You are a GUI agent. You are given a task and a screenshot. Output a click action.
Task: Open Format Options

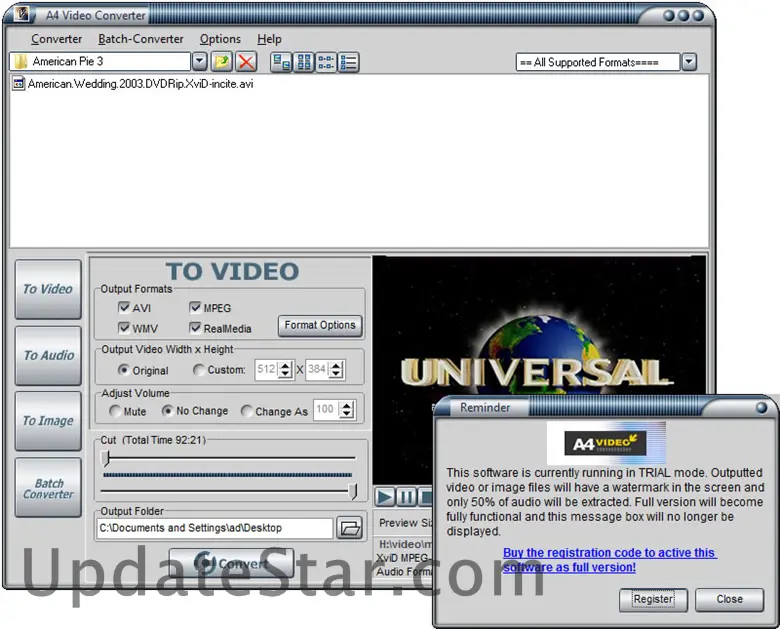320,325
